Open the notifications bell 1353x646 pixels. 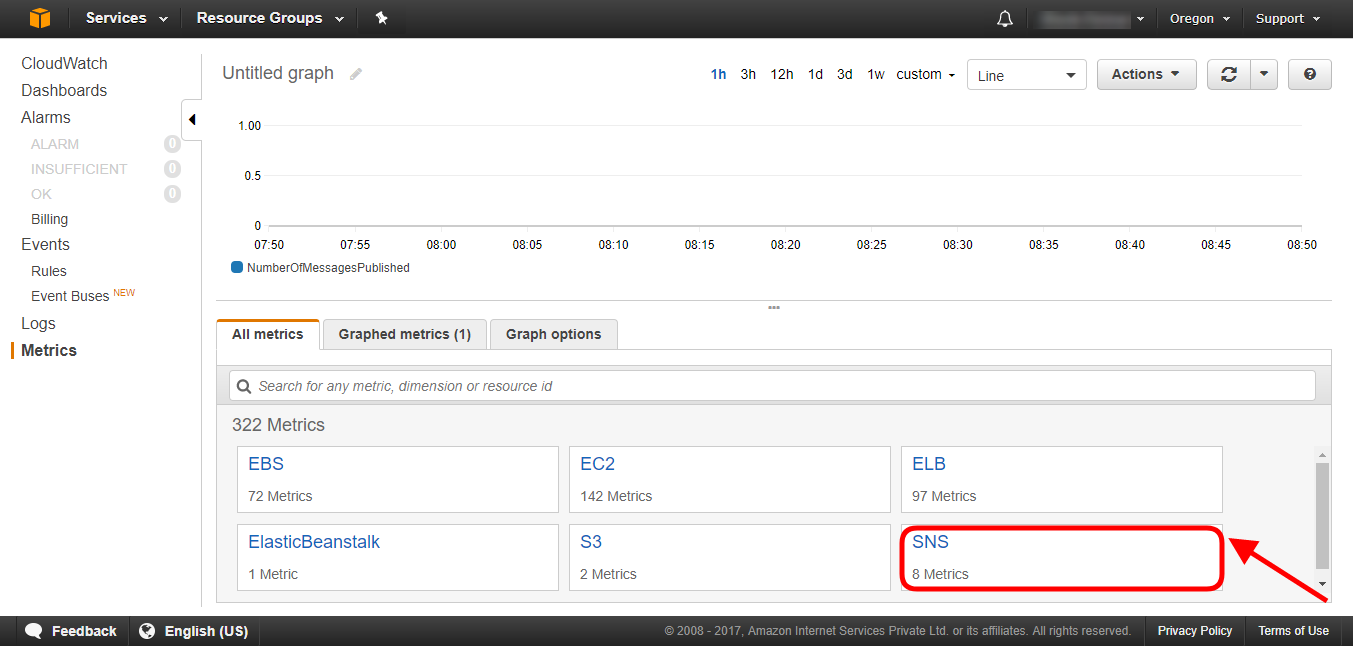(1005, 19)
